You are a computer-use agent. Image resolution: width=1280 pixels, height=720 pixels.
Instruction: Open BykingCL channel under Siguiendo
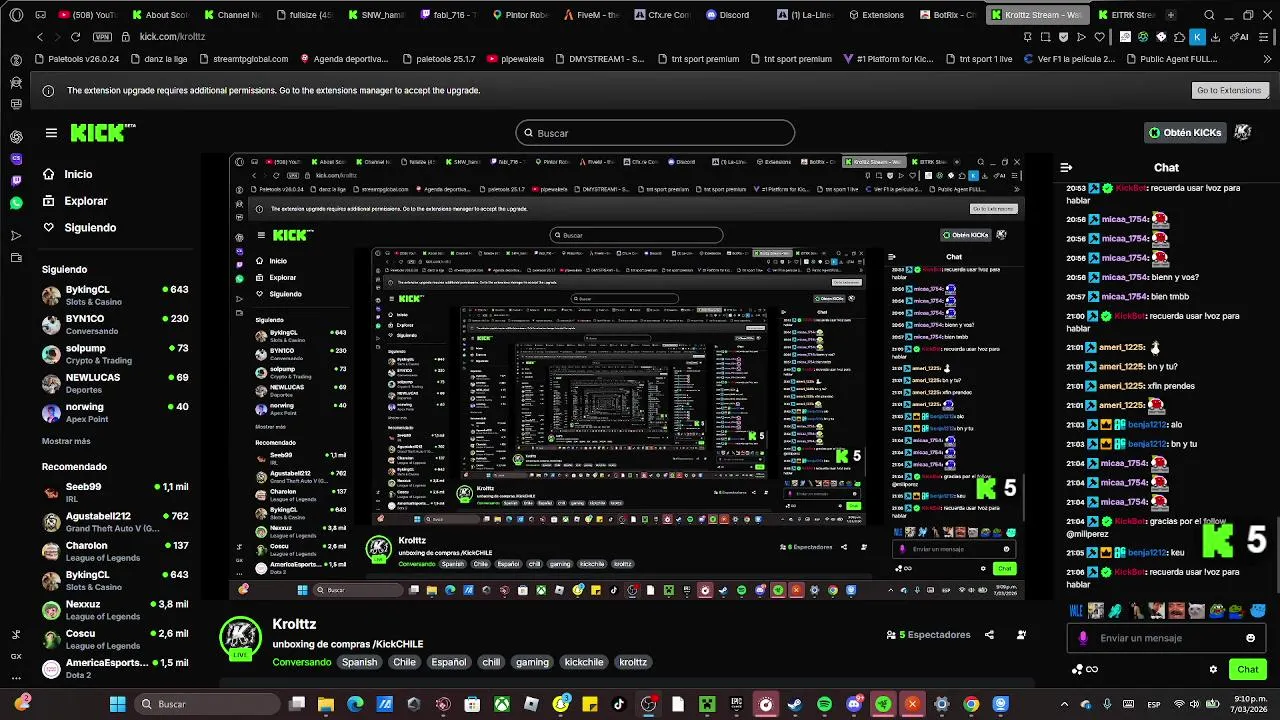pos(115,295)
